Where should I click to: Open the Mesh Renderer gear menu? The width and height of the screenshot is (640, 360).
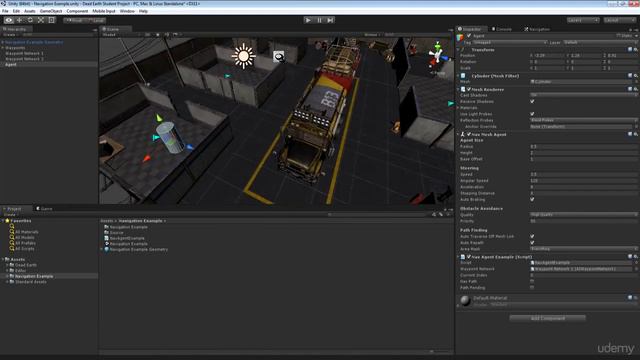pos(635,89)
